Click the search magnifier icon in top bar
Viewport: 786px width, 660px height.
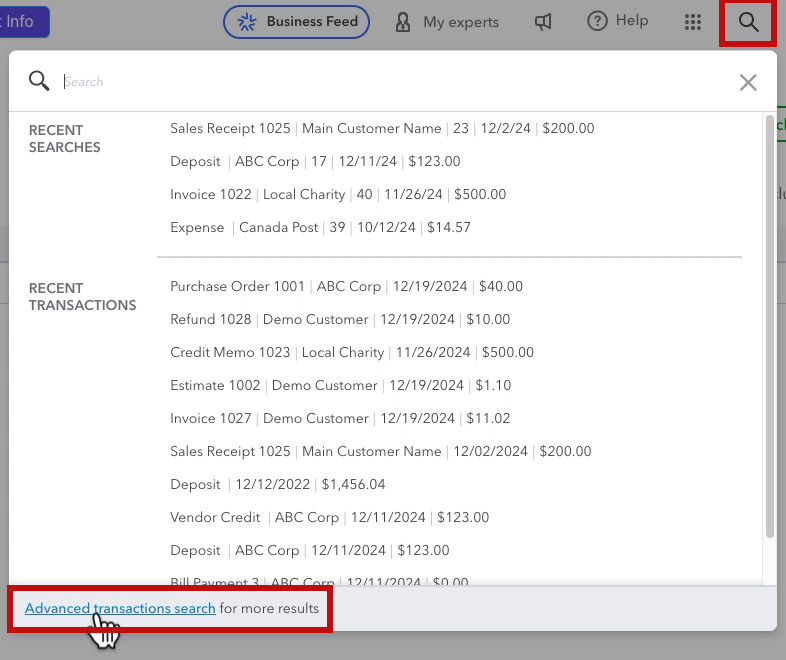pos(748,22)
